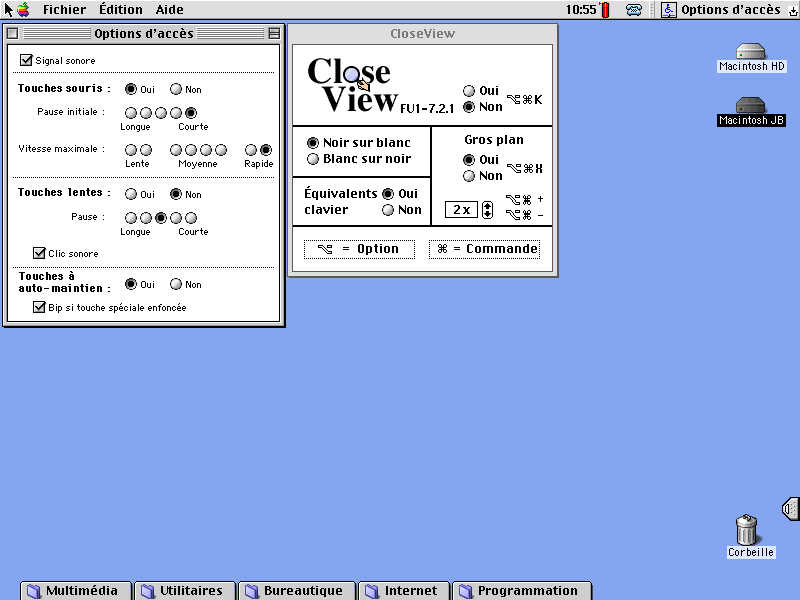Toggle Bip si touche spéciale enfoncée checkbox
800x600 pixels.
pos(39,307)
